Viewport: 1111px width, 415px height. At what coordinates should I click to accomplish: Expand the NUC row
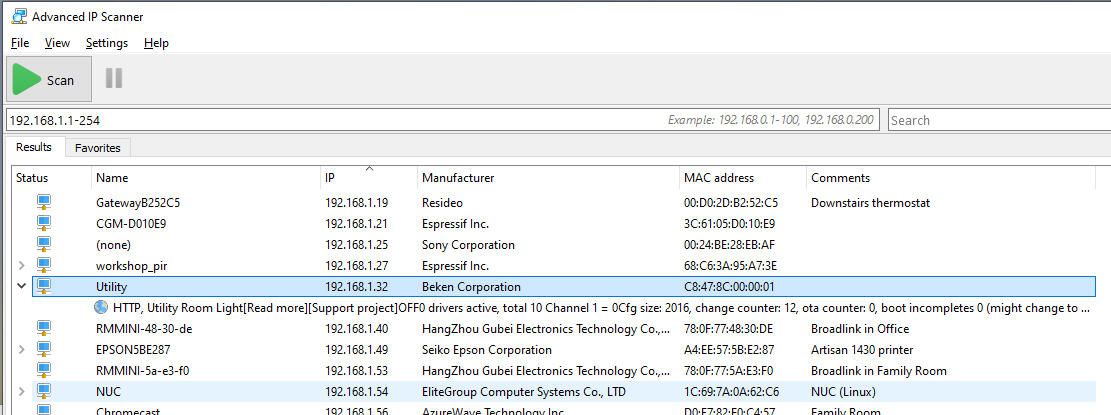[21, 392]
